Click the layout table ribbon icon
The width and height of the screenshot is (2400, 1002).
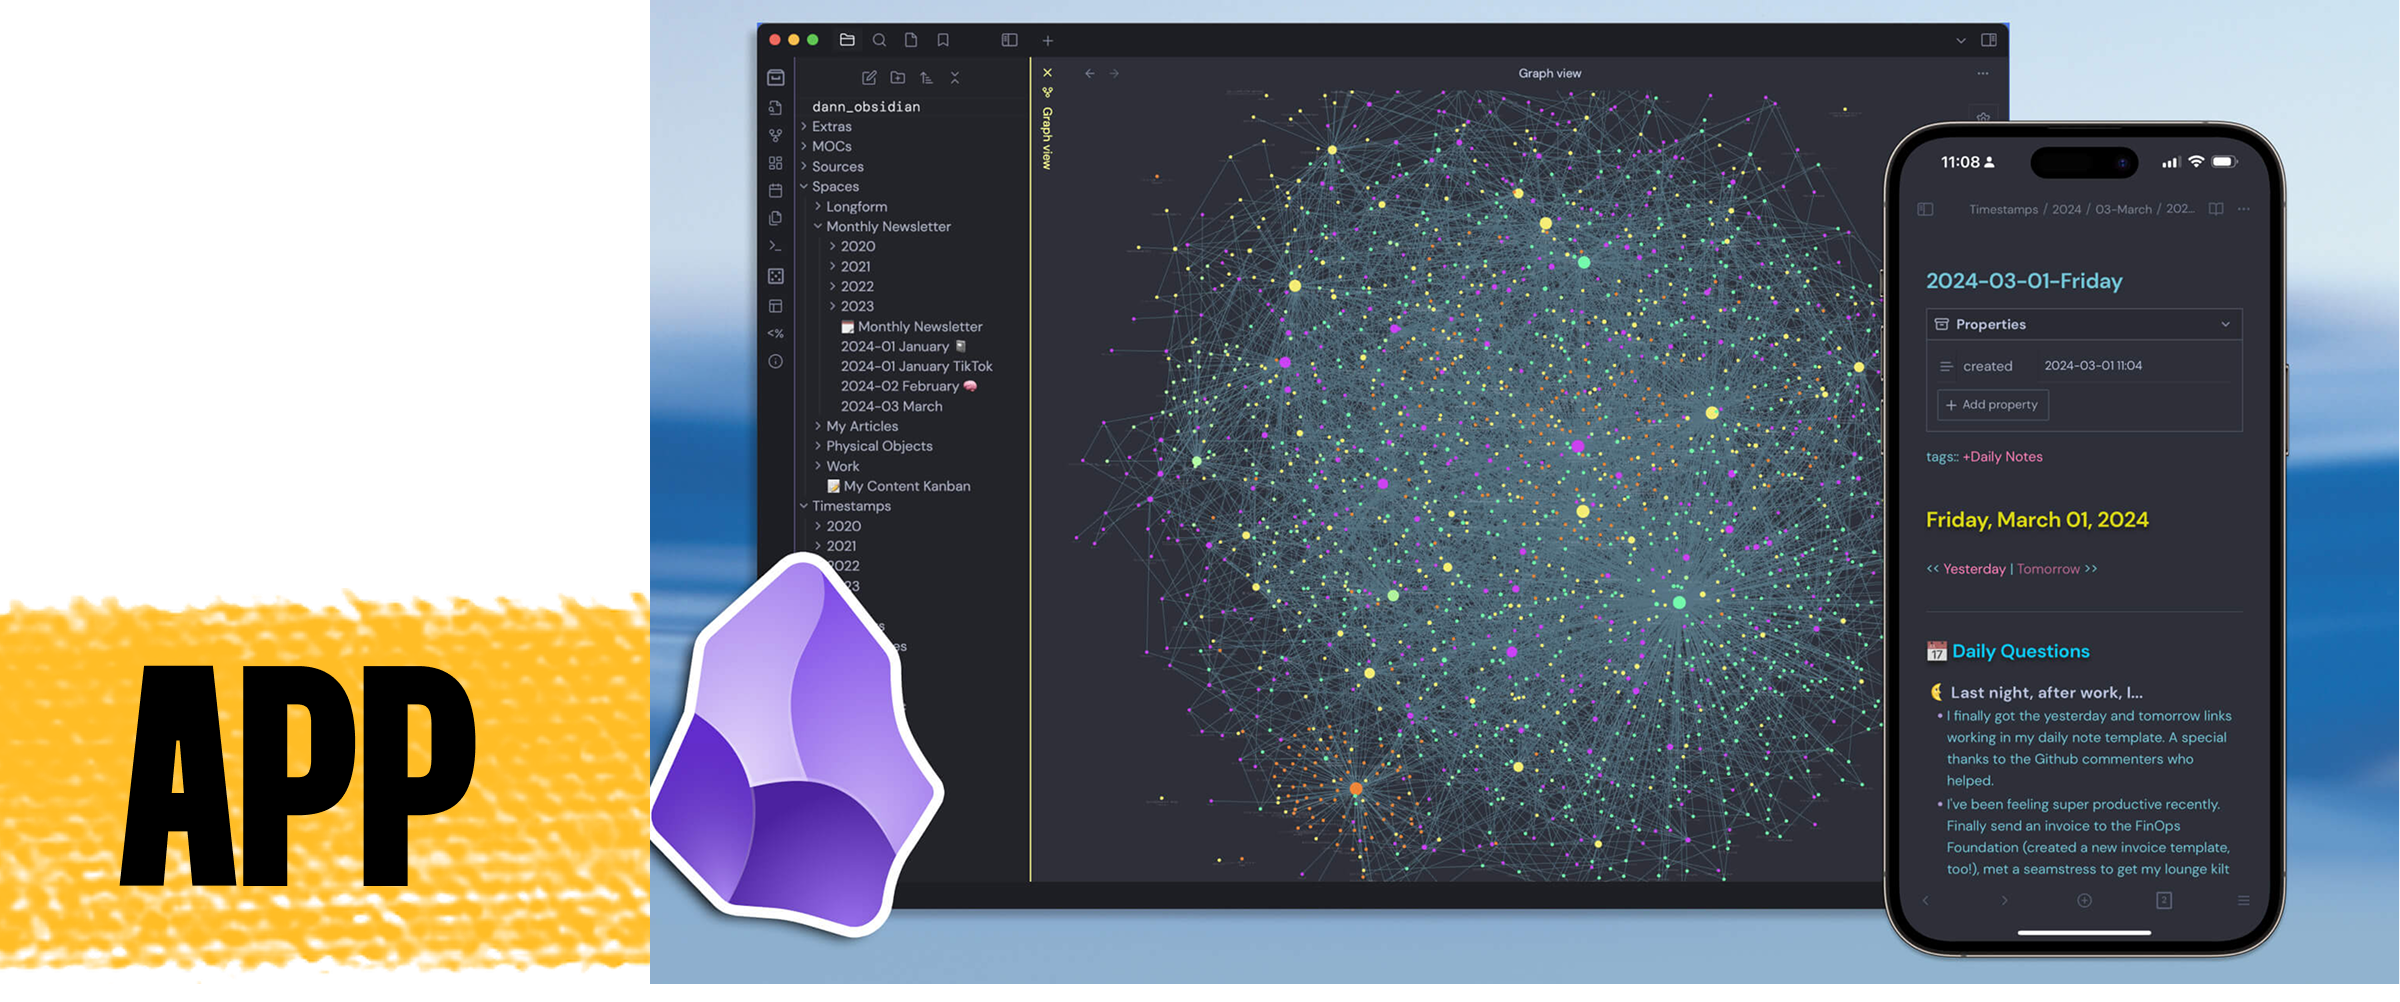click(776, 306)
